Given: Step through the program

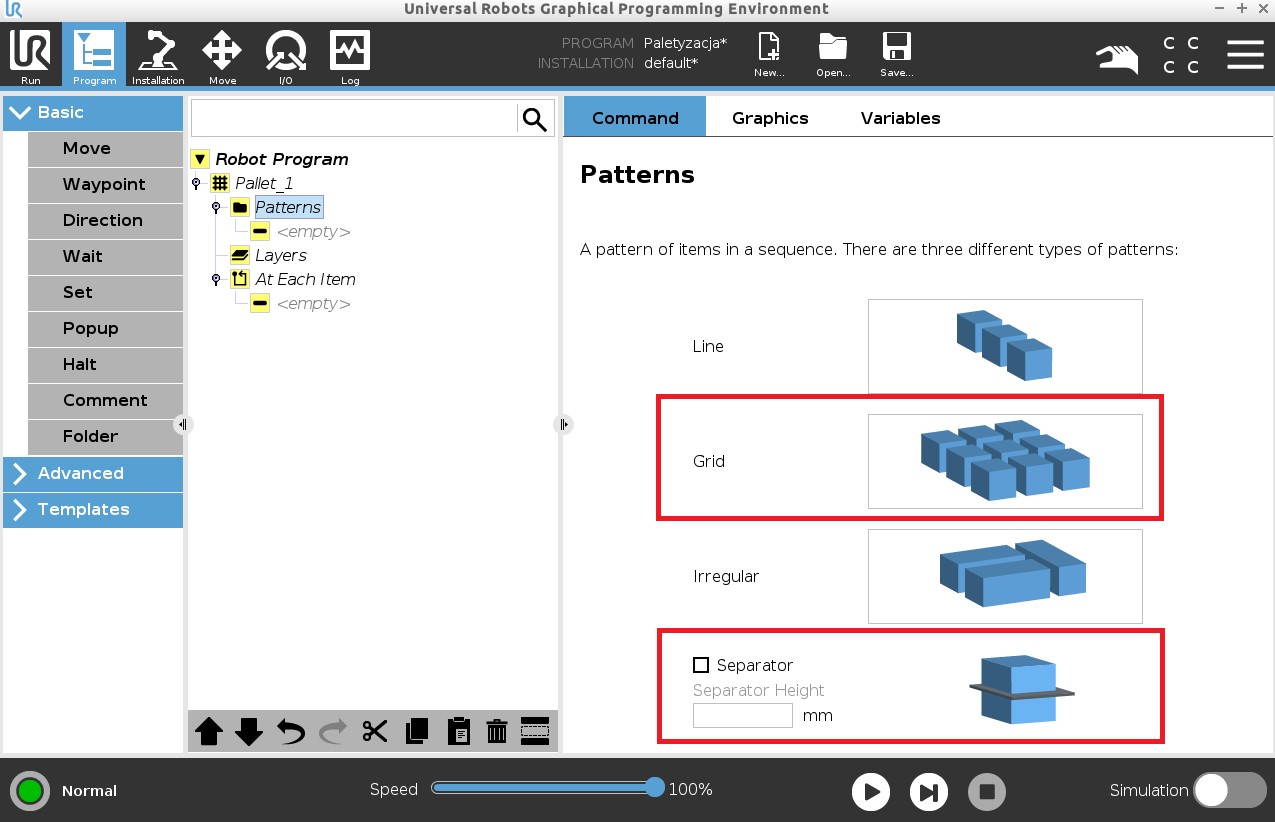Looking at the screenshot, I should (929, 792).
